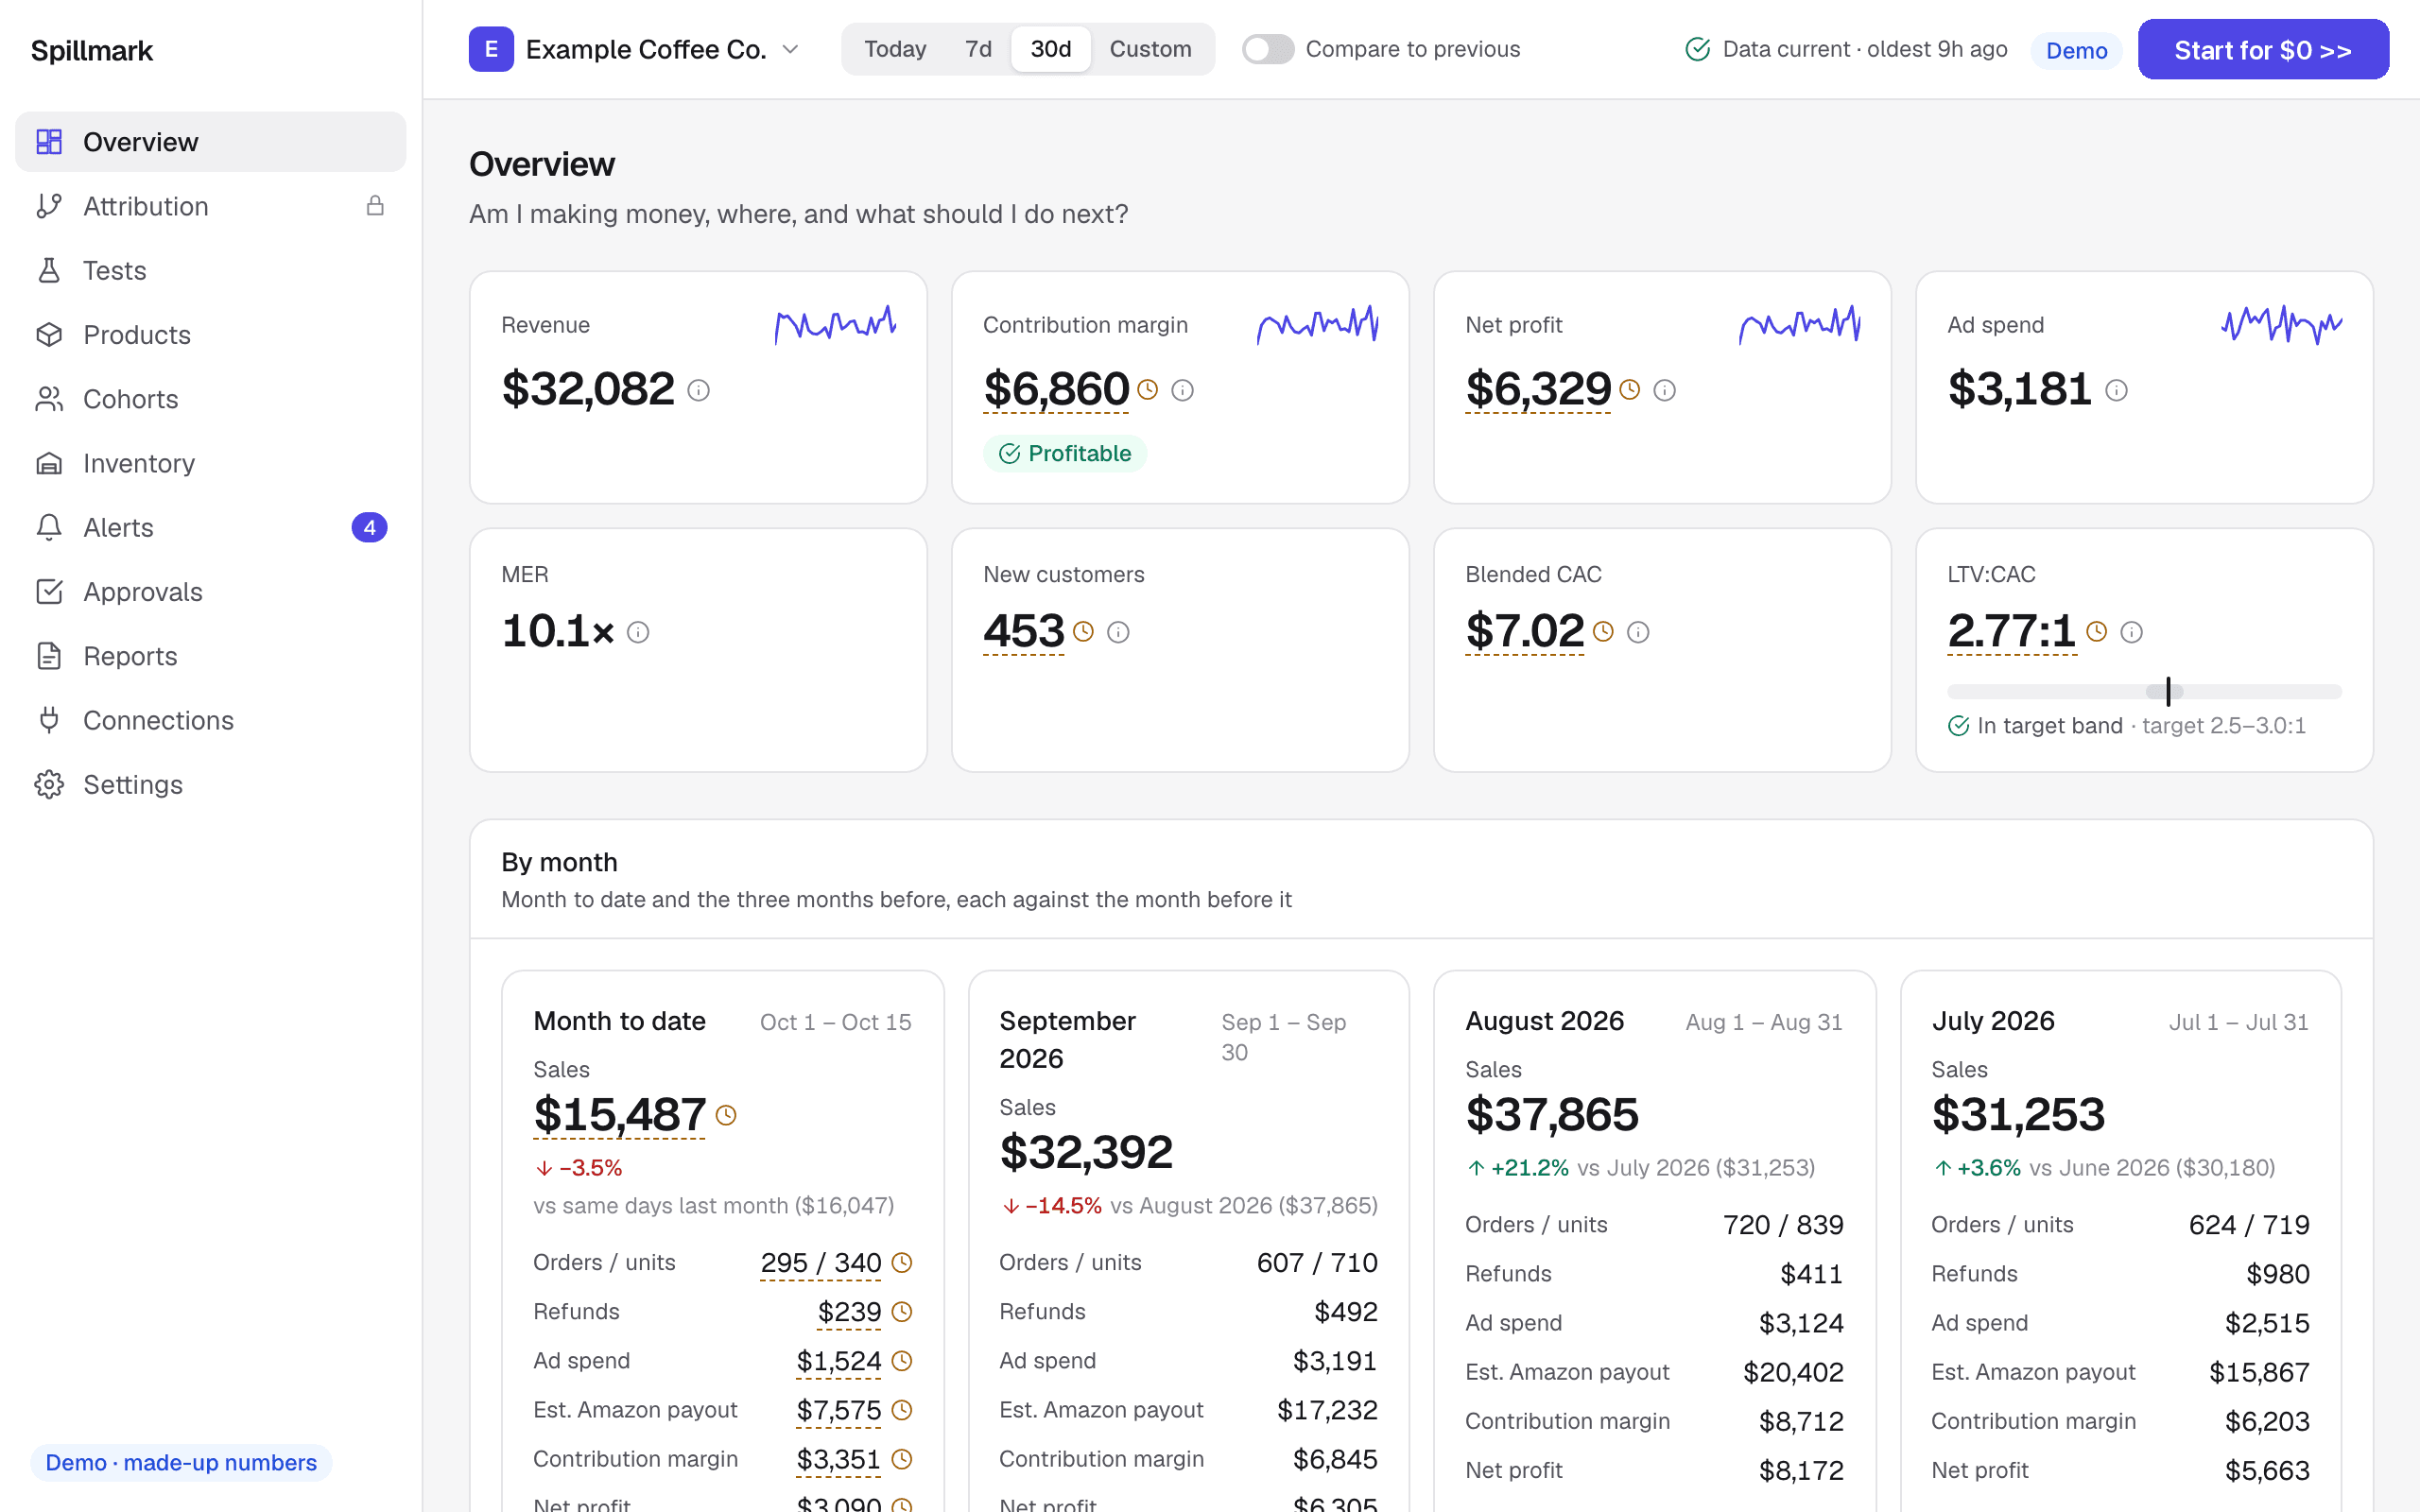Open Settings via the gear icon
The height and width of the screenshot is (1512, 2420).
[x=49, y=784]
